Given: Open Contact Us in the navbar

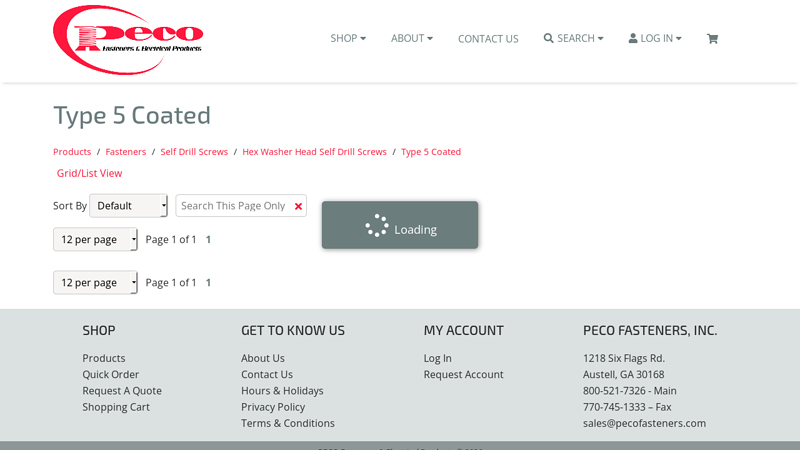Looking at the screenshot, I should tap(488, 39).
